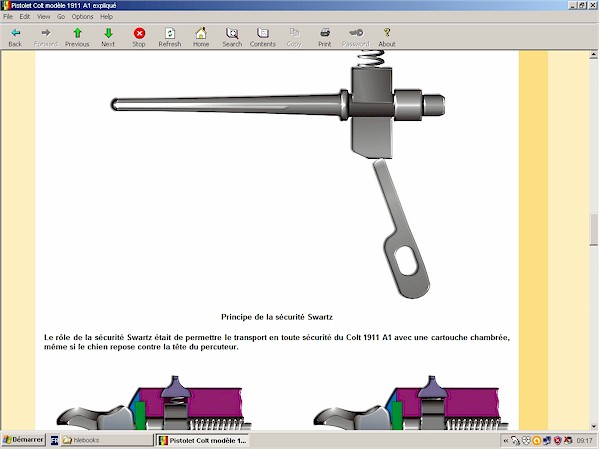Image resolution: width=600 pixels, height=450 pixels.
Task: Click the lower-right colored cutaway diagram
Action: [x=411, y=403]
